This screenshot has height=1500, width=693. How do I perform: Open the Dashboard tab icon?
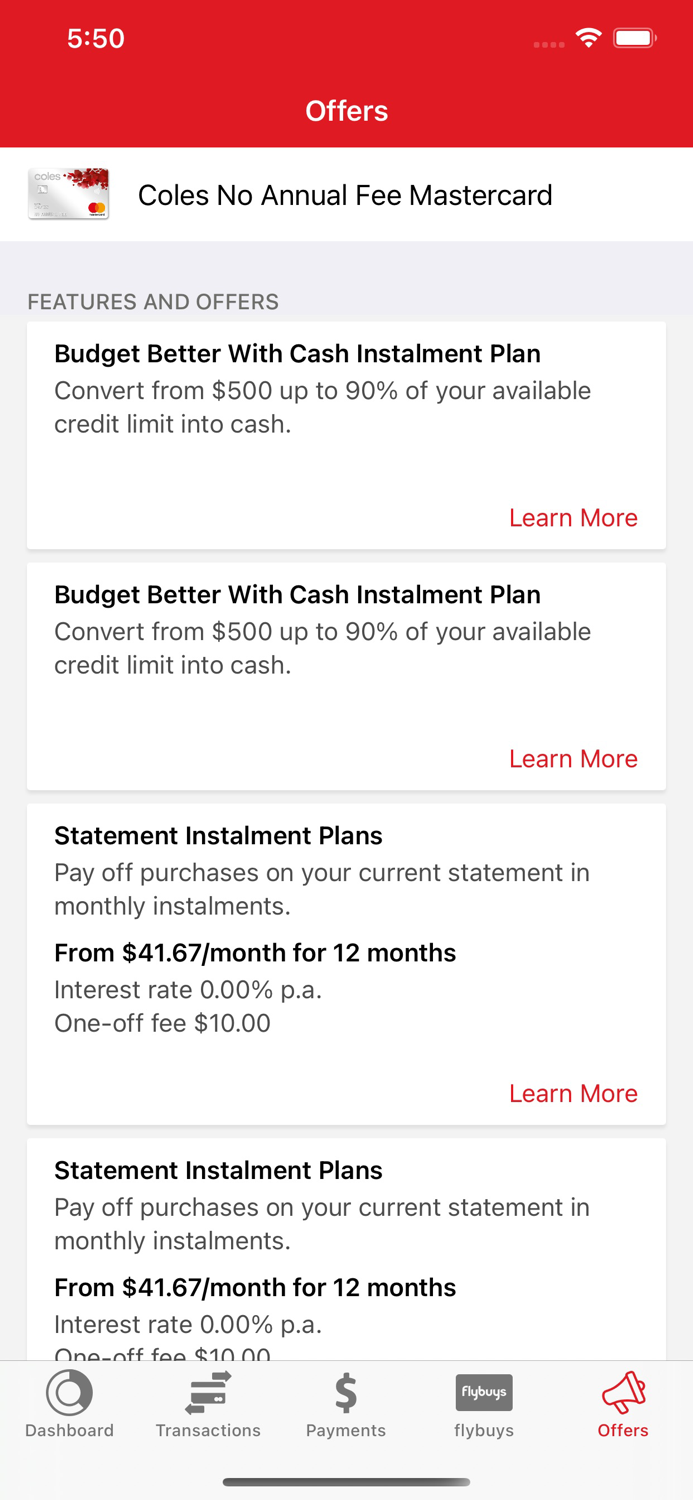(x=69, y=1390)
